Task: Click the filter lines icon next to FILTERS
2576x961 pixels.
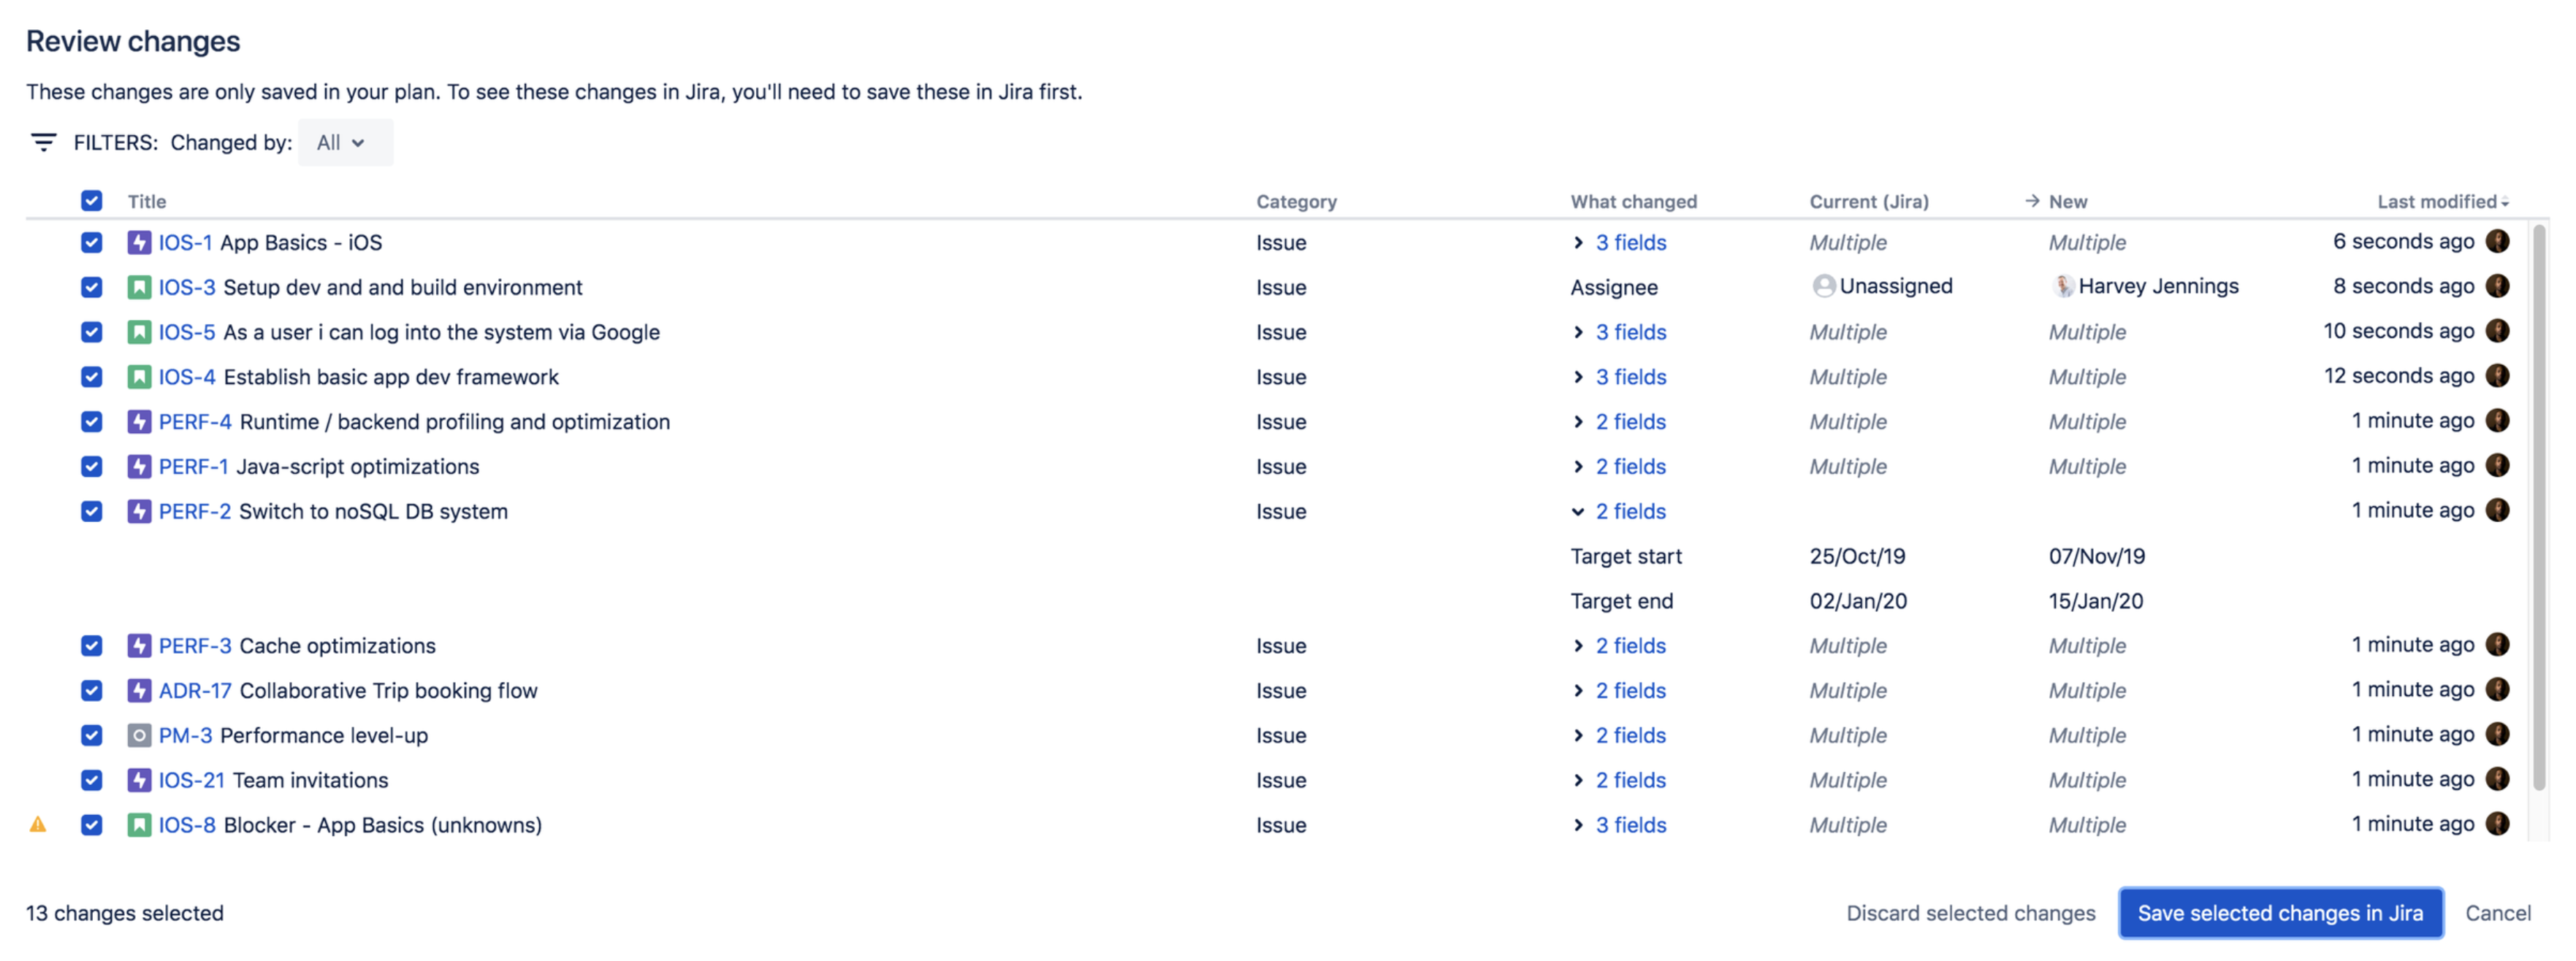Action: [43, 142]
